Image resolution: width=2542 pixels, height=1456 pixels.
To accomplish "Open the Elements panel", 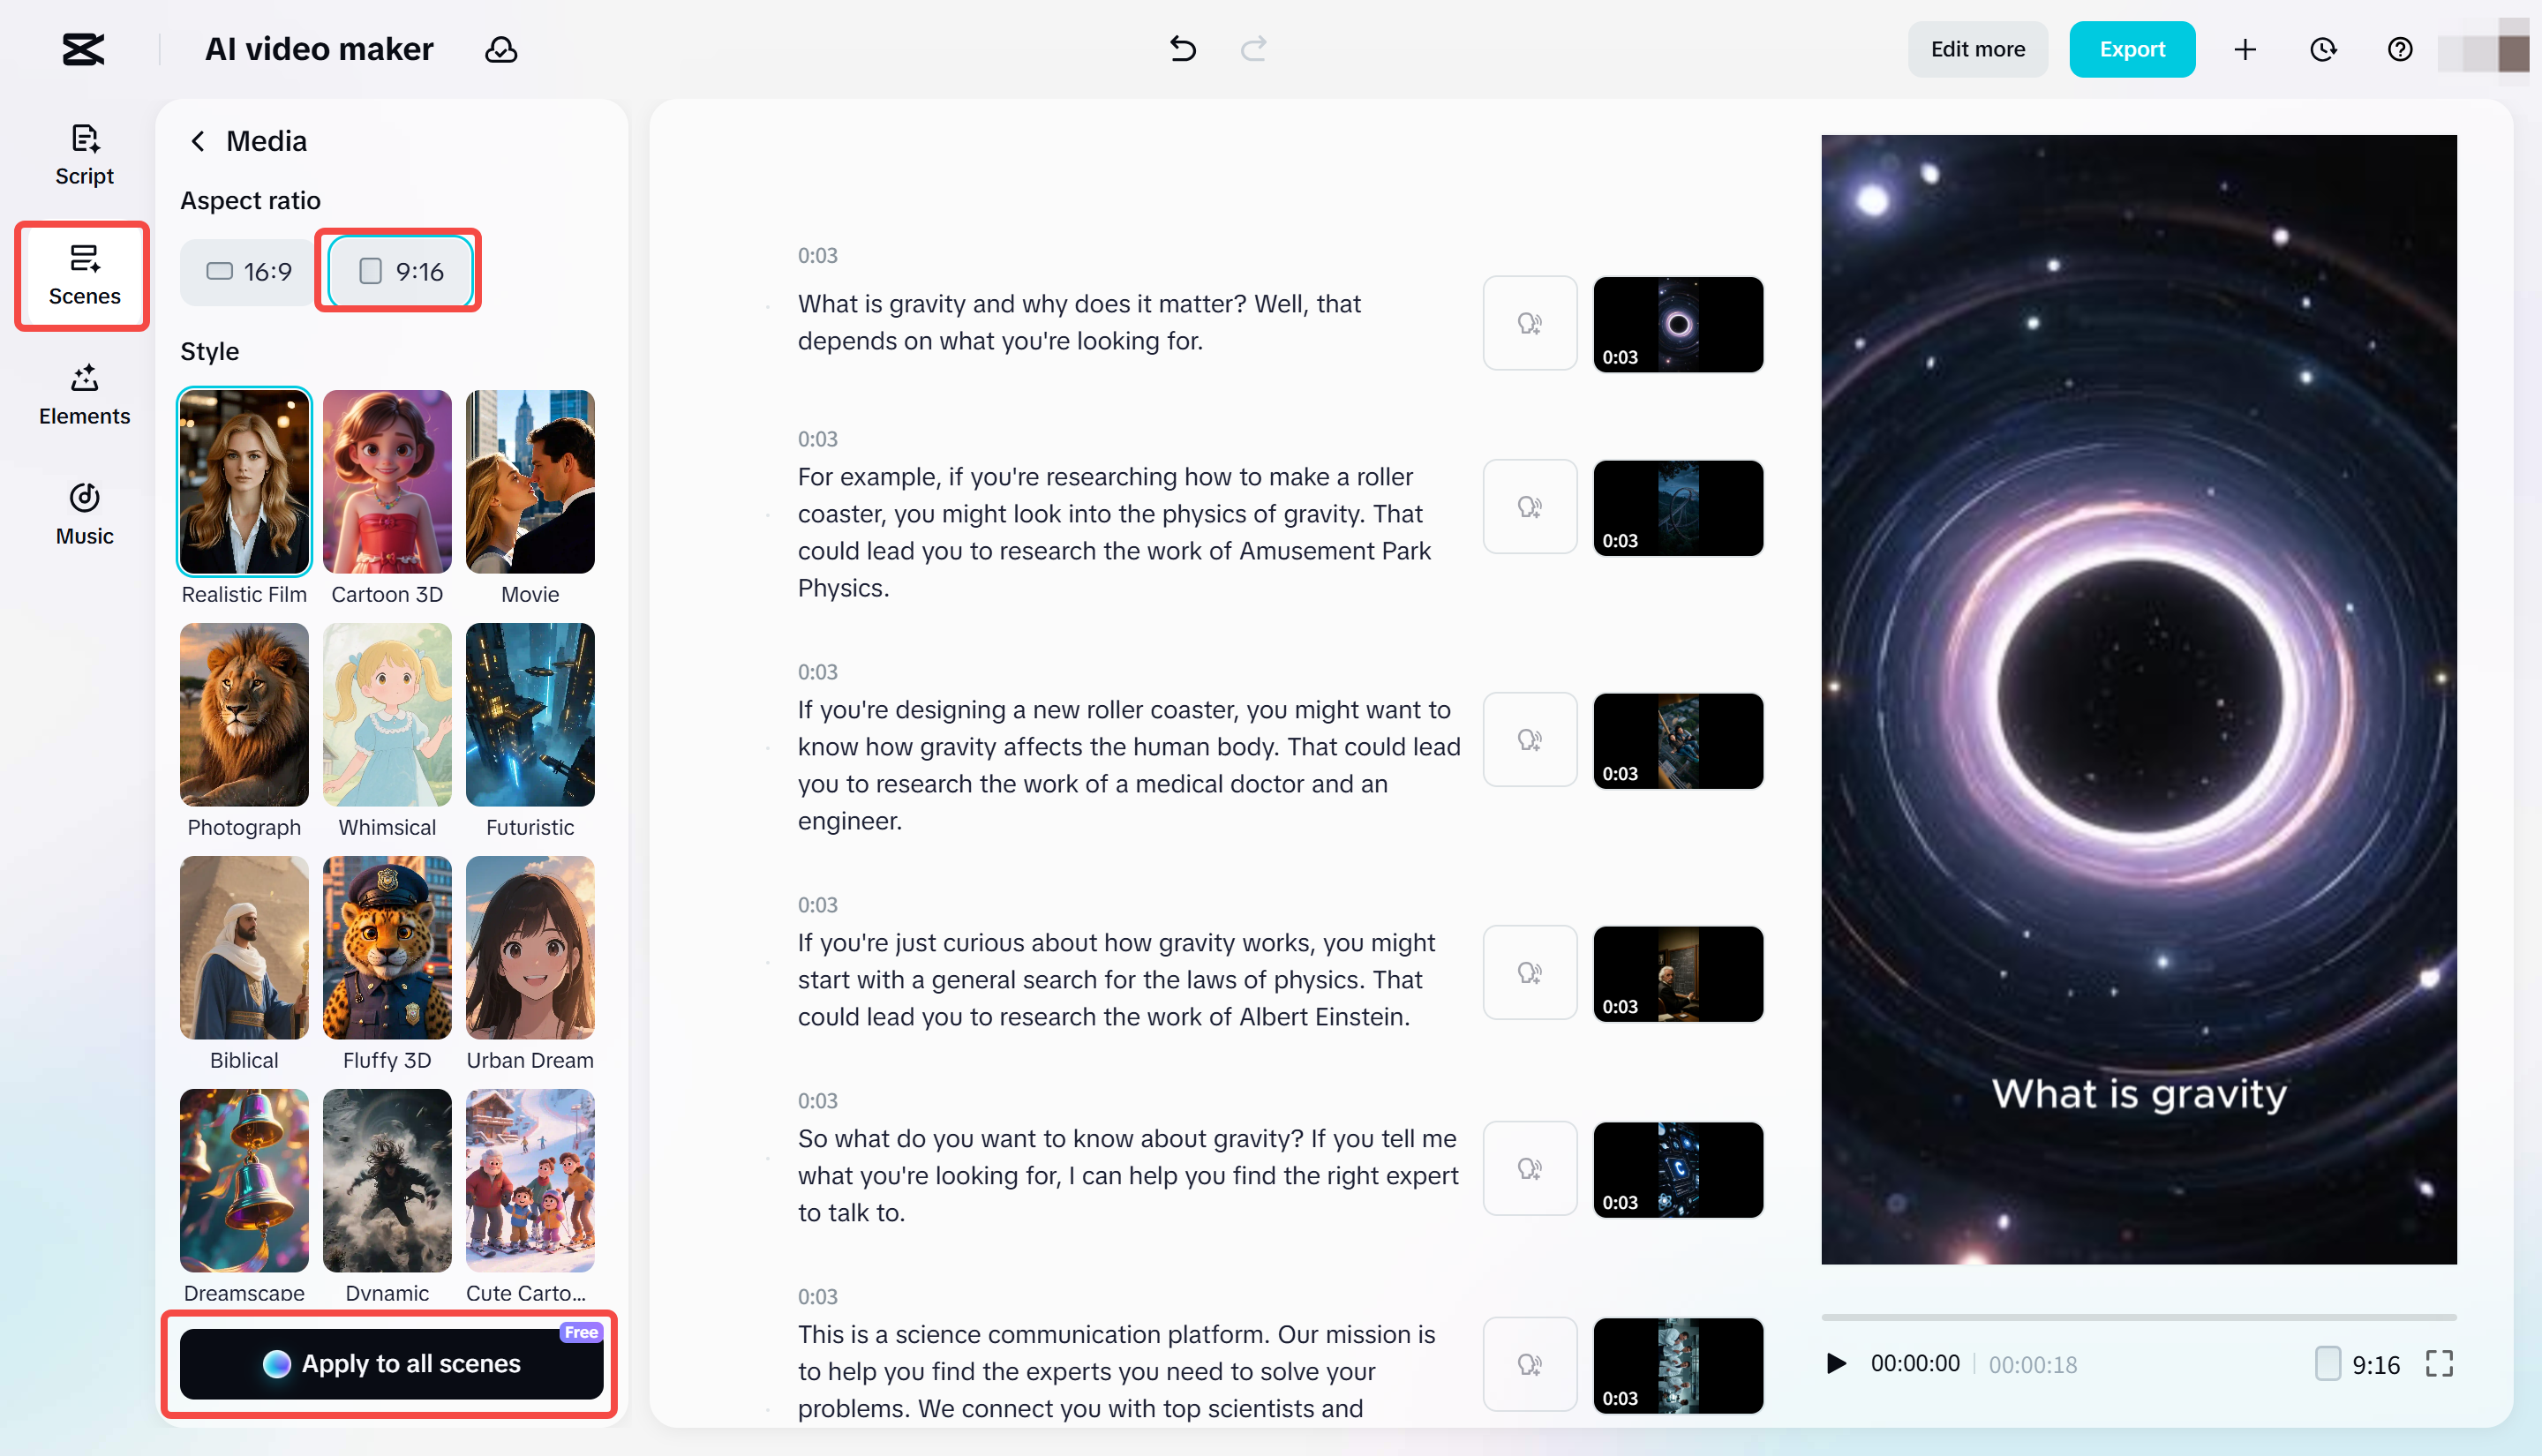I will coord(83,394).
